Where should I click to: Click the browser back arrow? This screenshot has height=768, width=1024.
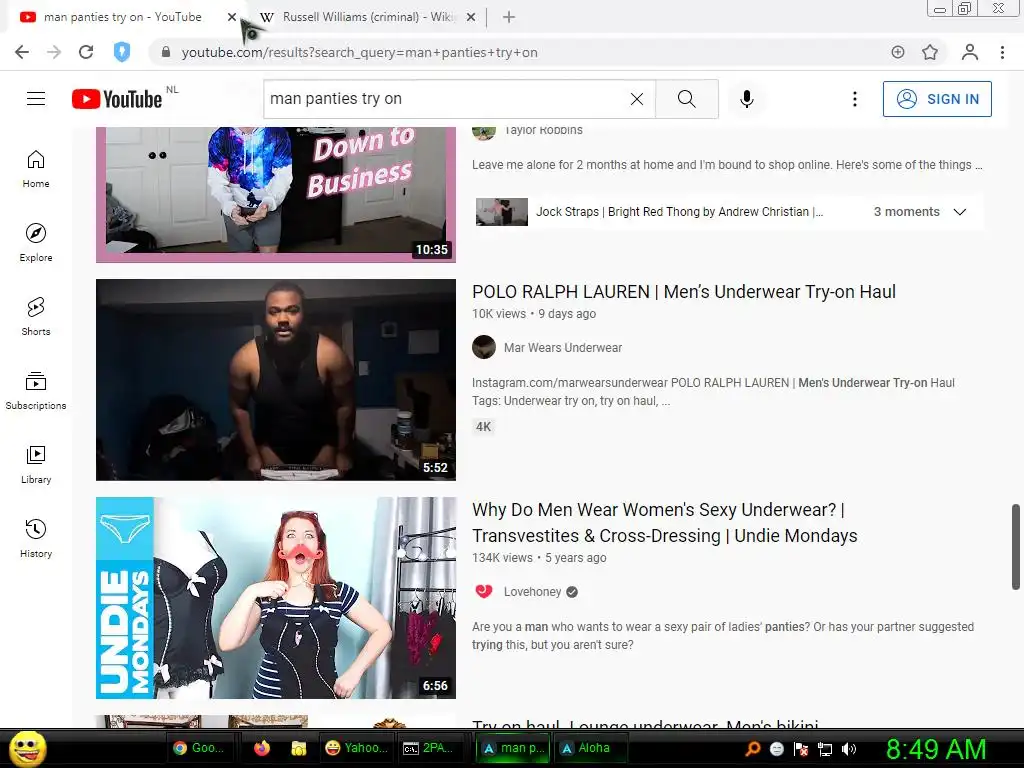[22, 52]
